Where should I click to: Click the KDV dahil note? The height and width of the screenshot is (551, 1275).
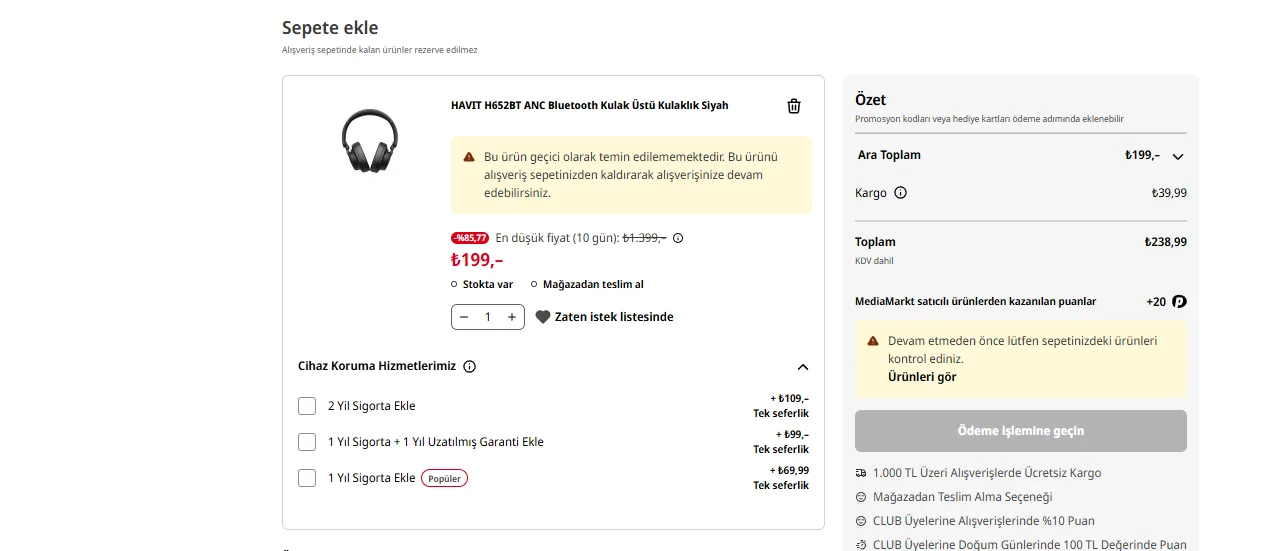[874, 261]
